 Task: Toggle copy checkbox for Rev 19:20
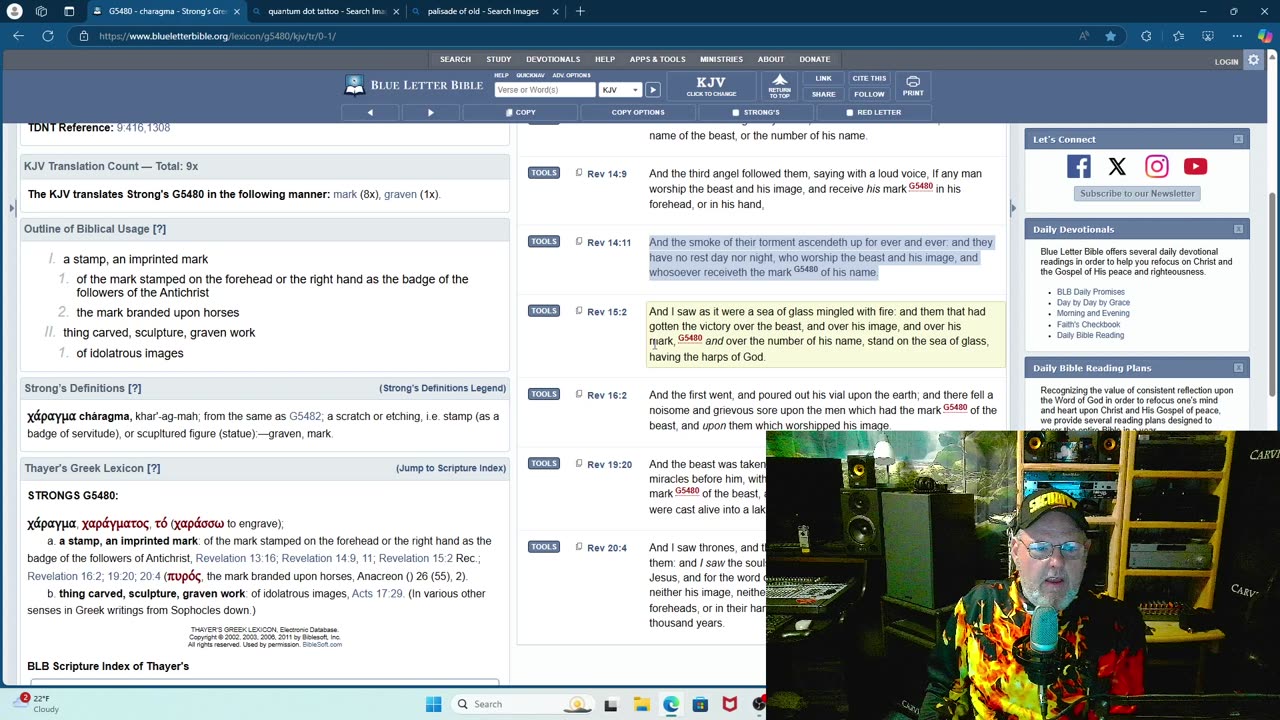pos(578,463)
